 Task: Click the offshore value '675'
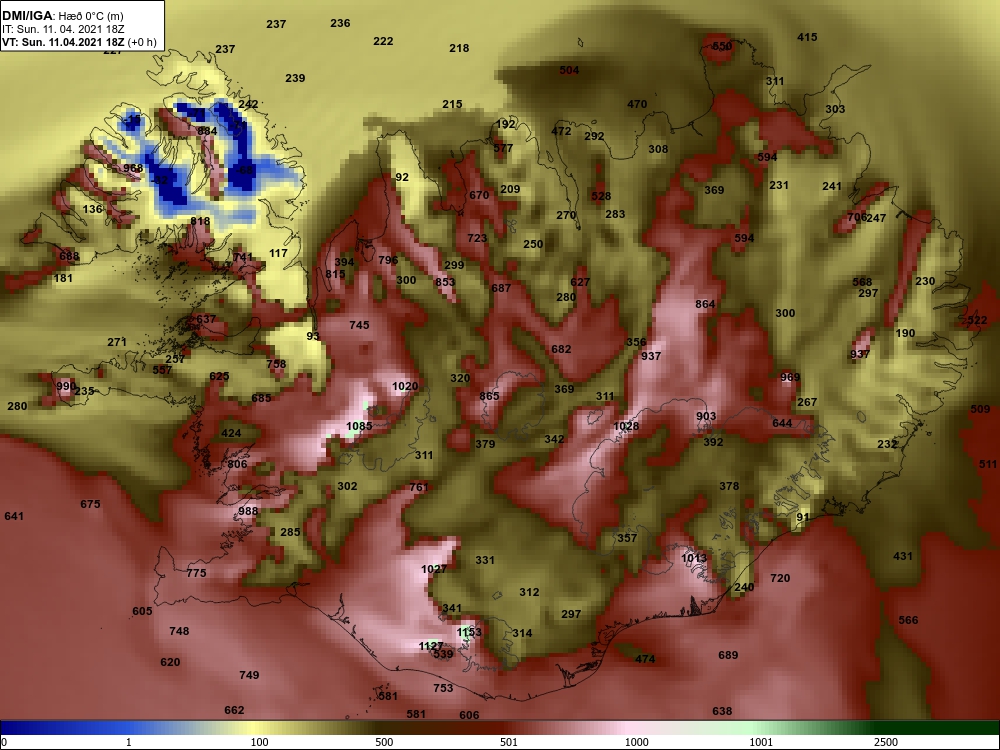(90, 504)
